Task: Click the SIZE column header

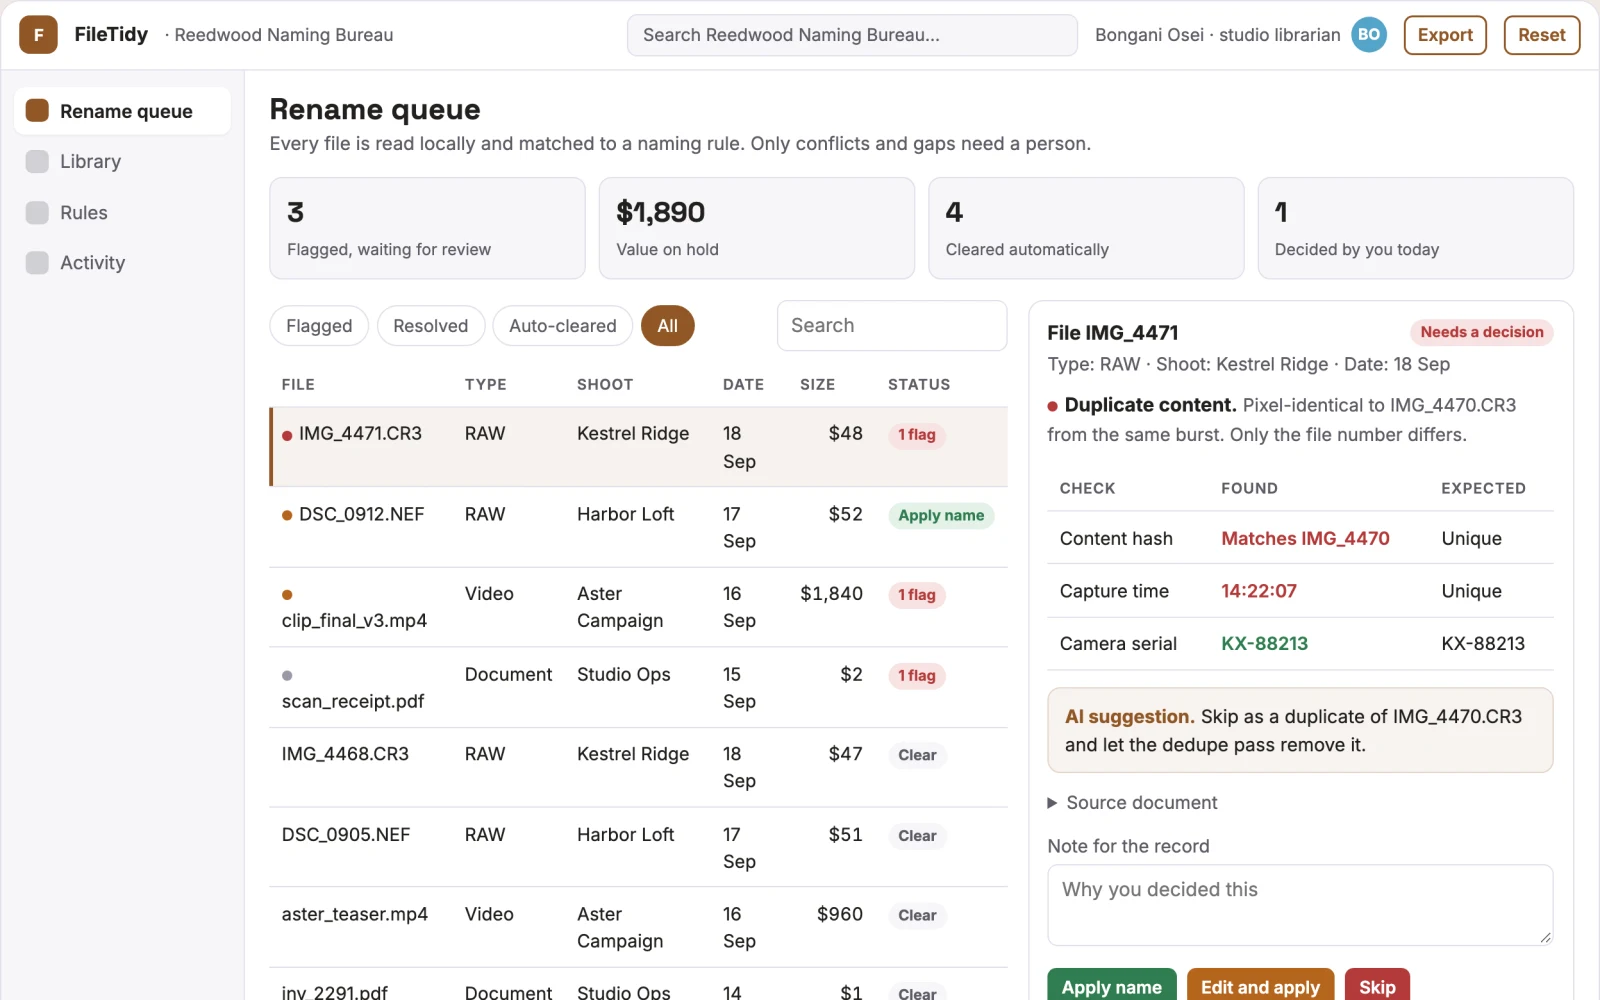Action: tap(817, 384)
